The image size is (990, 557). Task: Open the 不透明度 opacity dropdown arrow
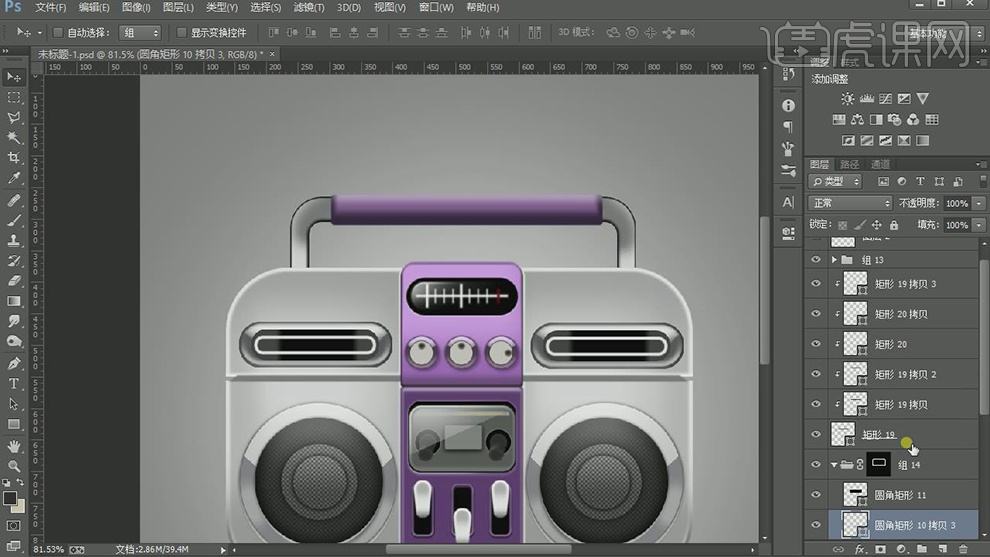(x=977, y=203)
